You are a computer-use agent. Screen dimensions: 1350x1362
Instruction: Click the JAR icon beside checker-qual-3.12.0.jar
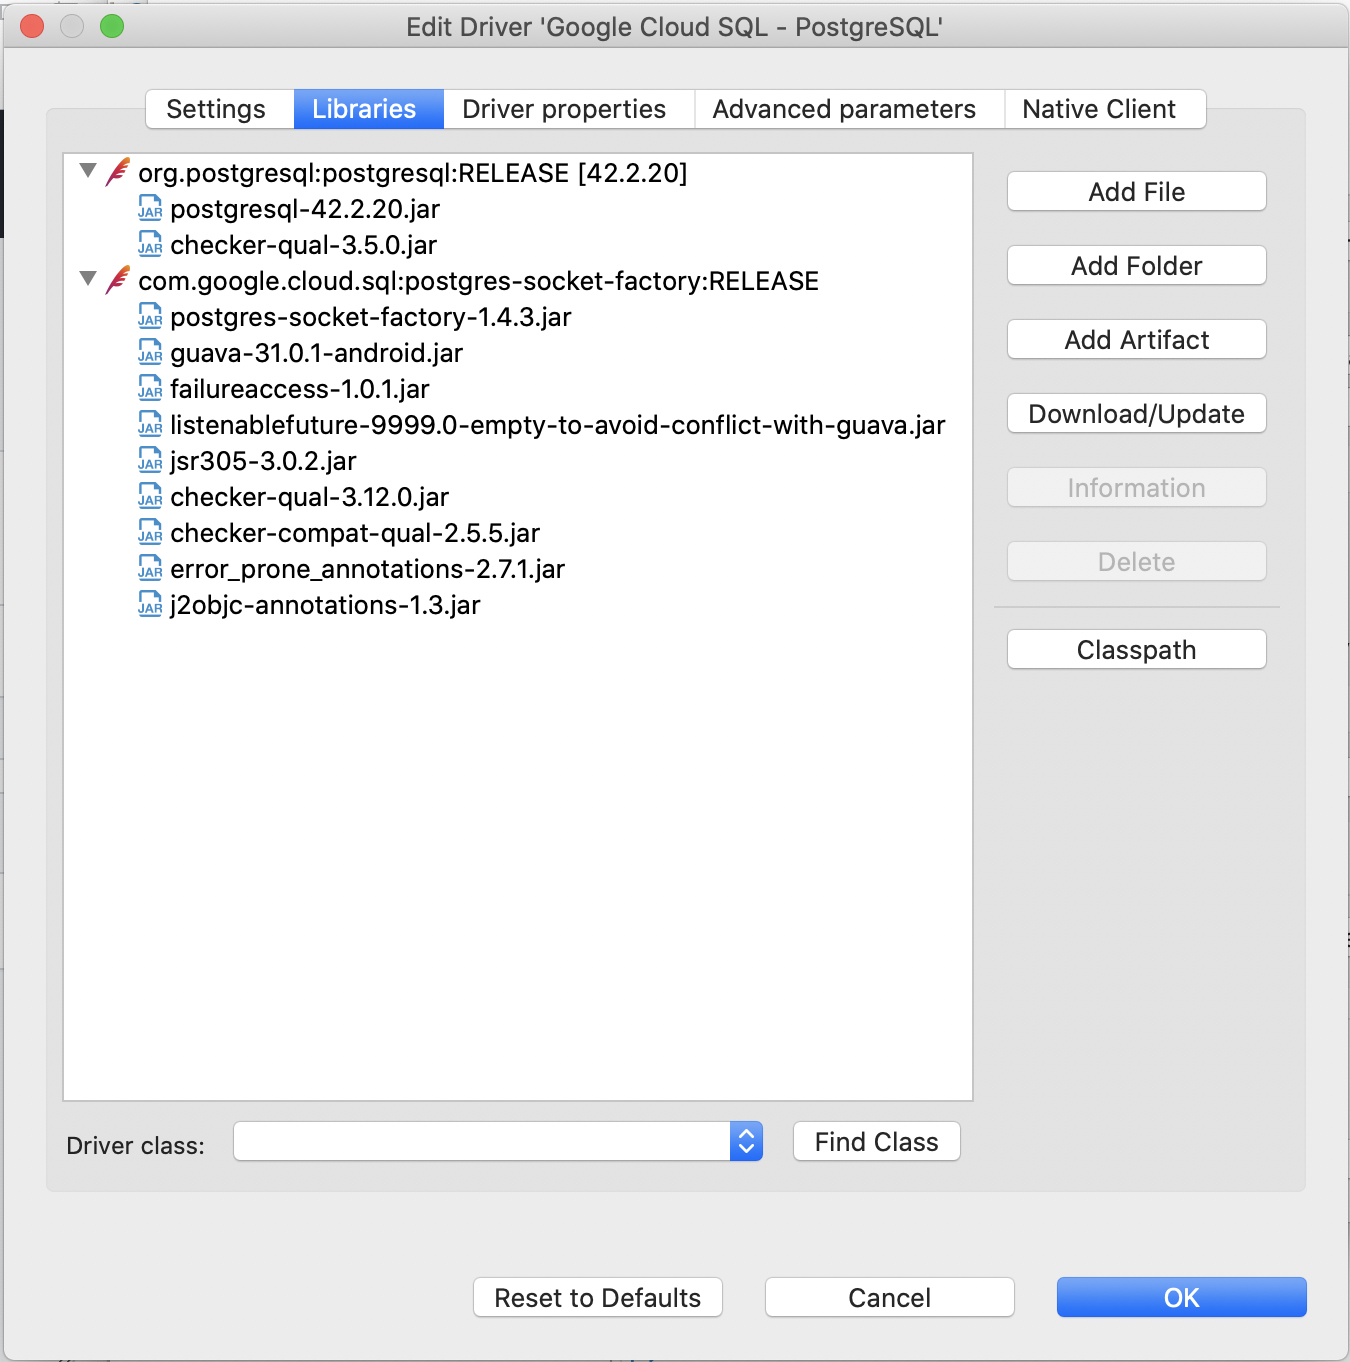coord(150,497)
